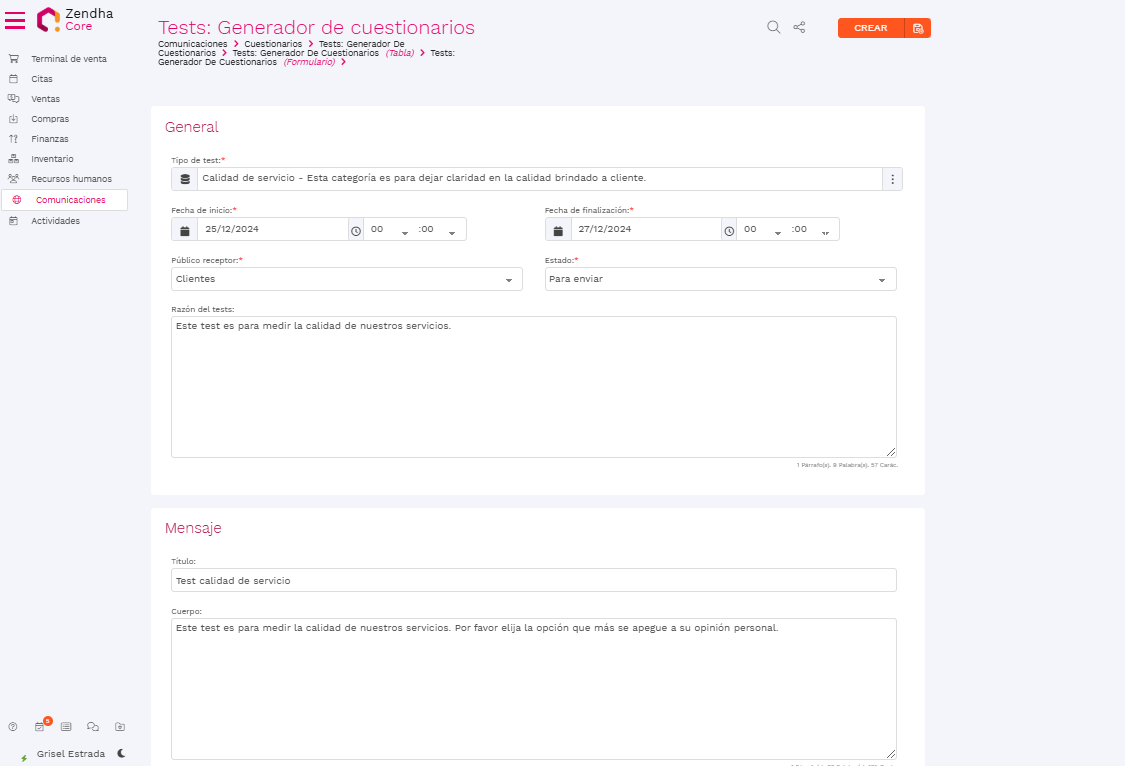Click the save icon beside CREAR

(x=918, y=28)
